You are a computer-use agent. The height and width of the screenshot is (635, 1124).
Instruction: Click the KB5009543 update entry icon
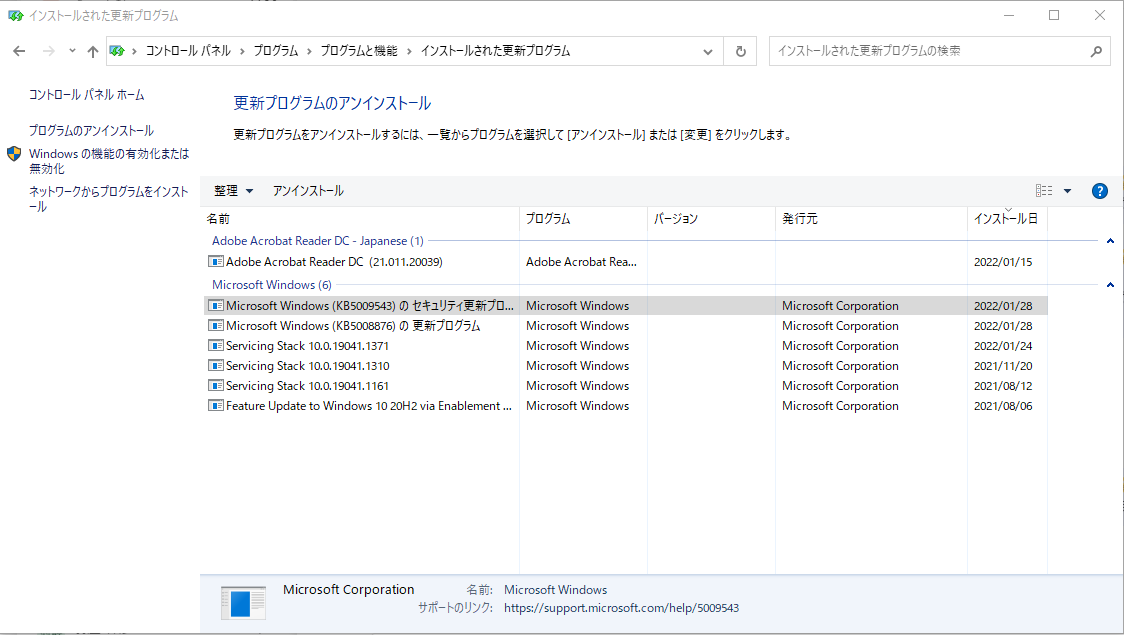[216, 305]
